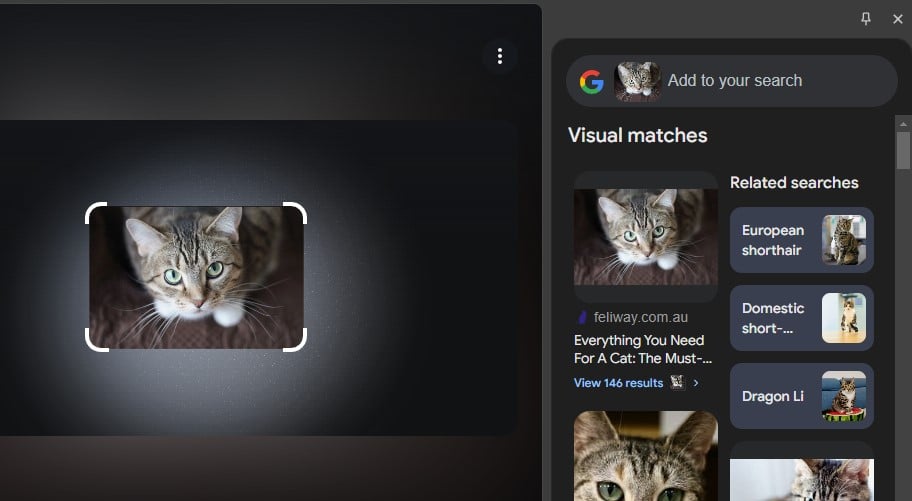Click the scrollbar up arrow

click(903, 123)
